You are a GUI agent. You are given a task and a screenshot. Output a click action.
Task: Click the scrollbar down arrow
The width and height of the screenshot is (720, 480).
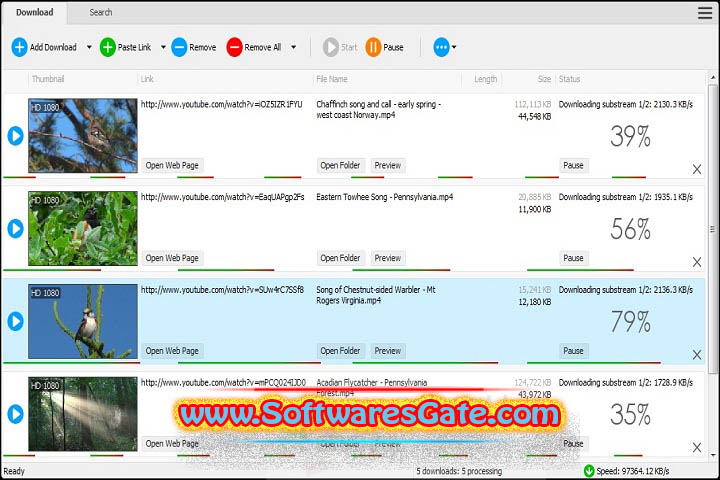(713, 456)
